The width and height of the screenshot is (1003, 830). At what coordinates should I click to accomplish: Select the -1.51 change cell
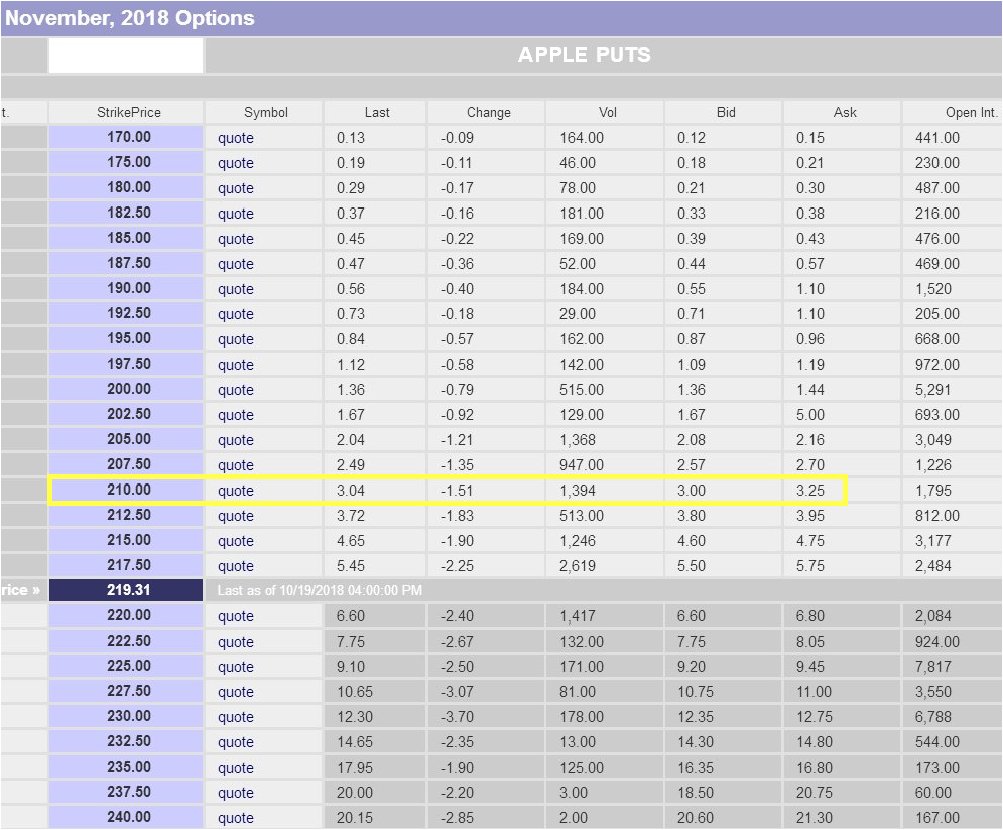click(x=486, y=490)
